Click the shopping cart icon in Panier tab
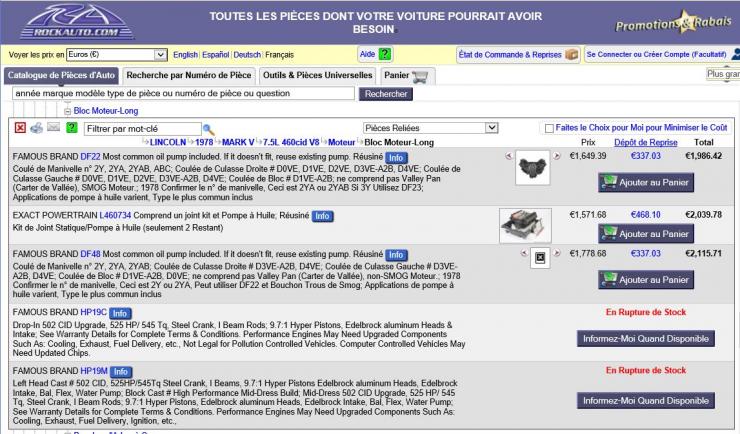The image size is (740, 434). (420, 76)
